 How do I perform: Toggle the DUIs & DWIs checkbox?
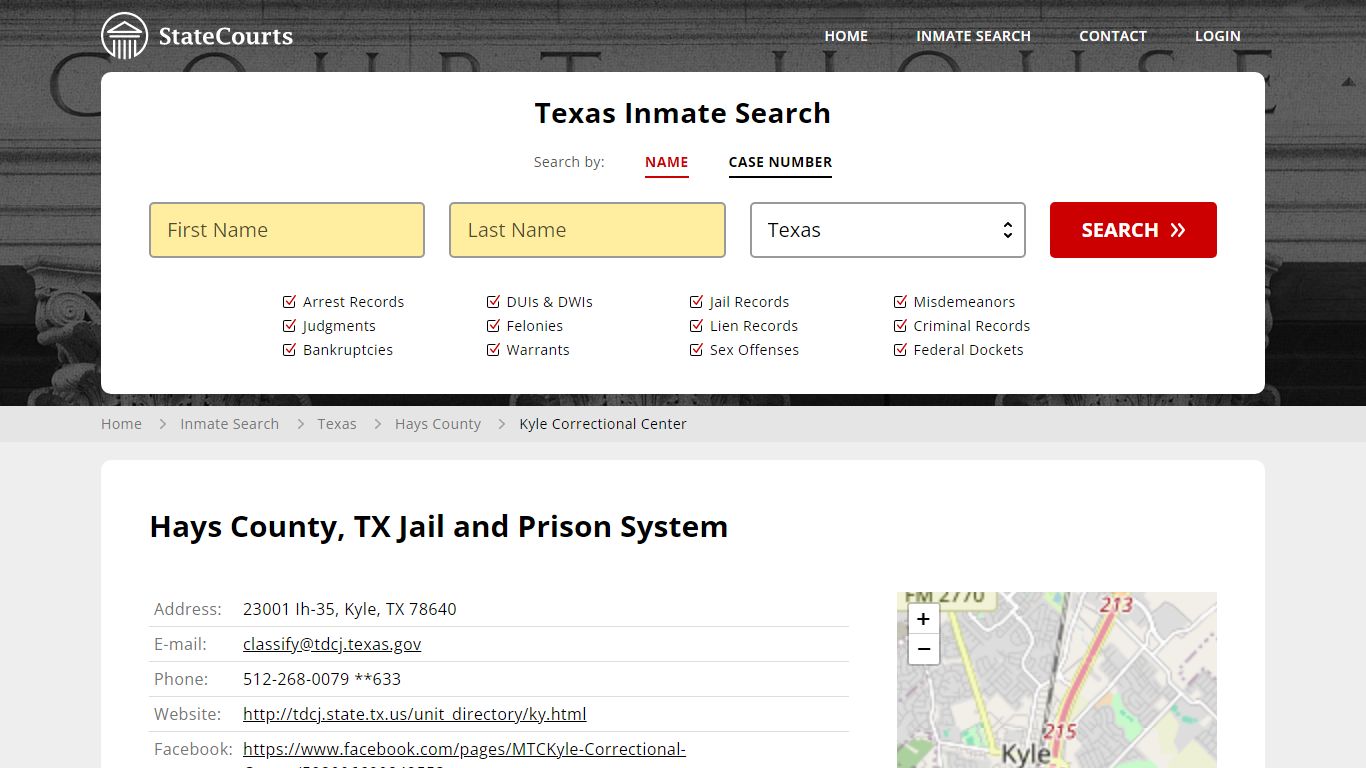tap(493, 302)
